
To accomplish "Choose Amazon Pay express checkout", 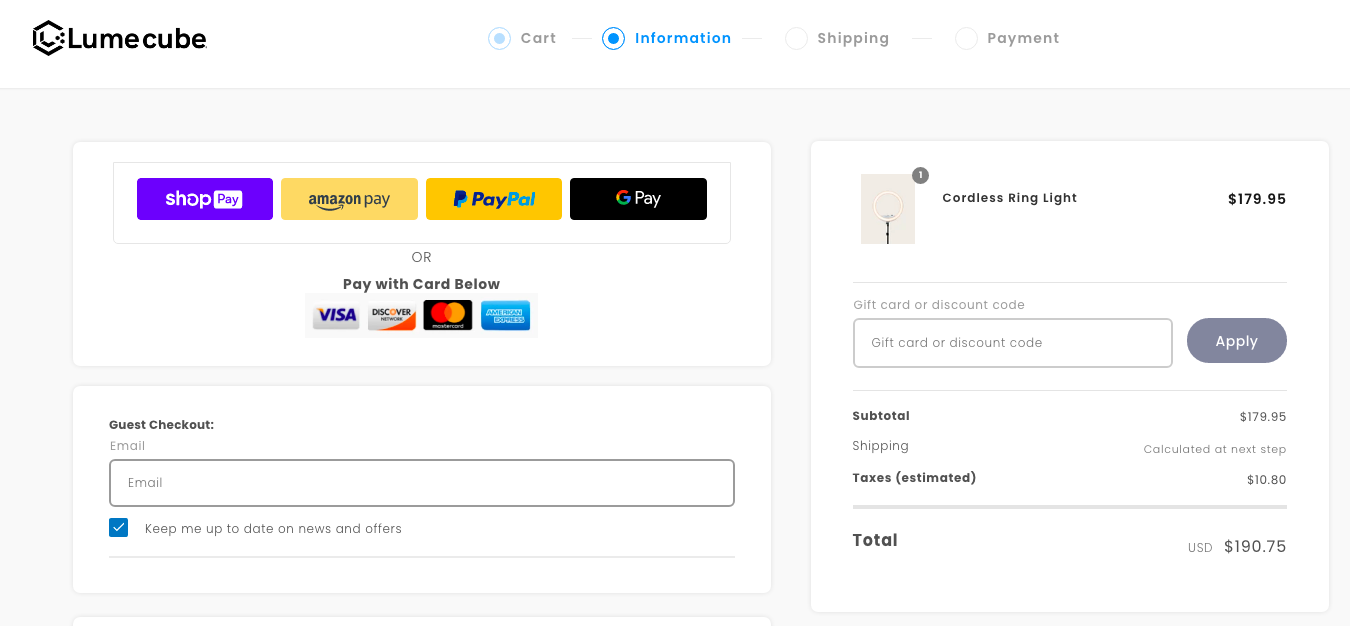I will (349, 199).
